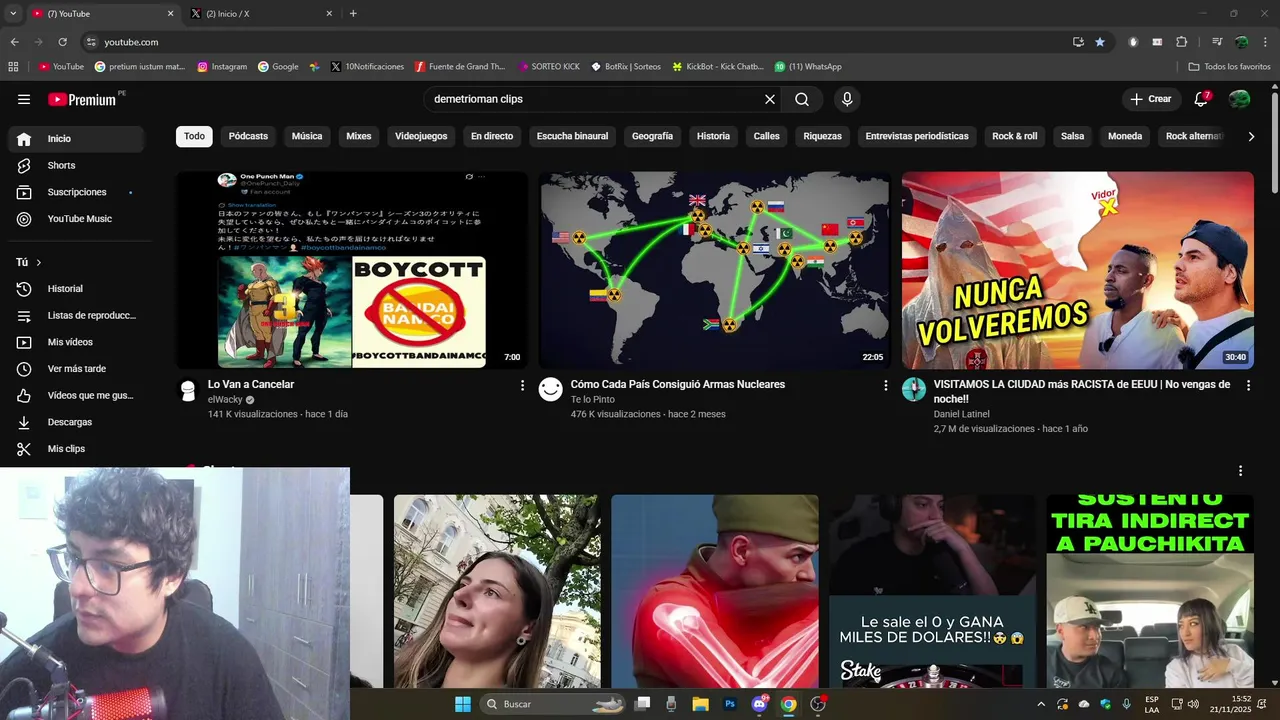This screenshot has height=720, width=1280.
Task: Open options for VISITAMOS LA CIUDAD video
Action: 1248,385
